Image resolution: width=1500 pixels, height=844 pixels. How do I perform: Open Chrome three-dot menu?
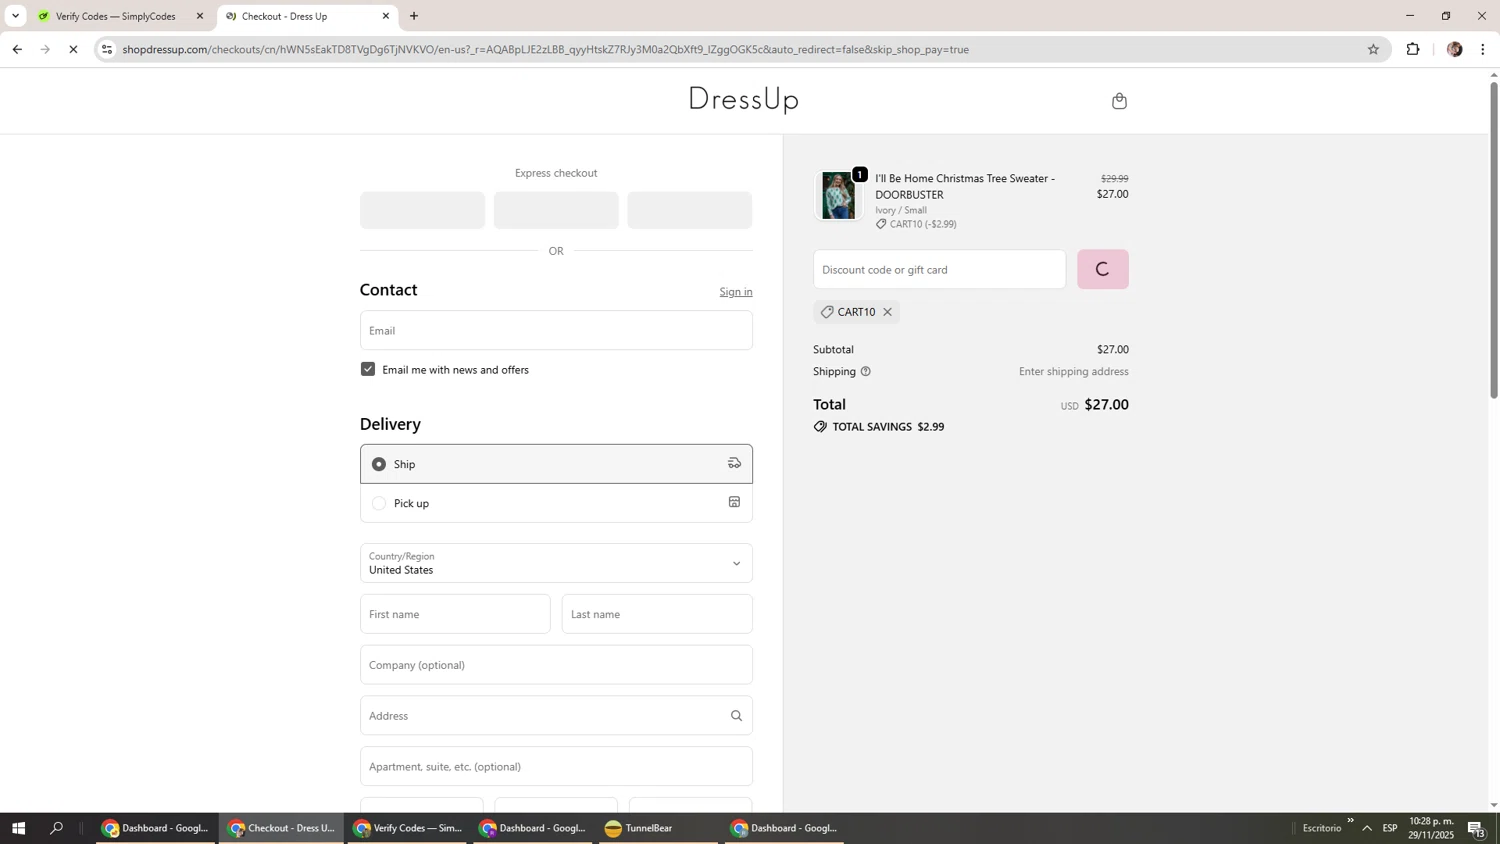tap(1483, 49)
